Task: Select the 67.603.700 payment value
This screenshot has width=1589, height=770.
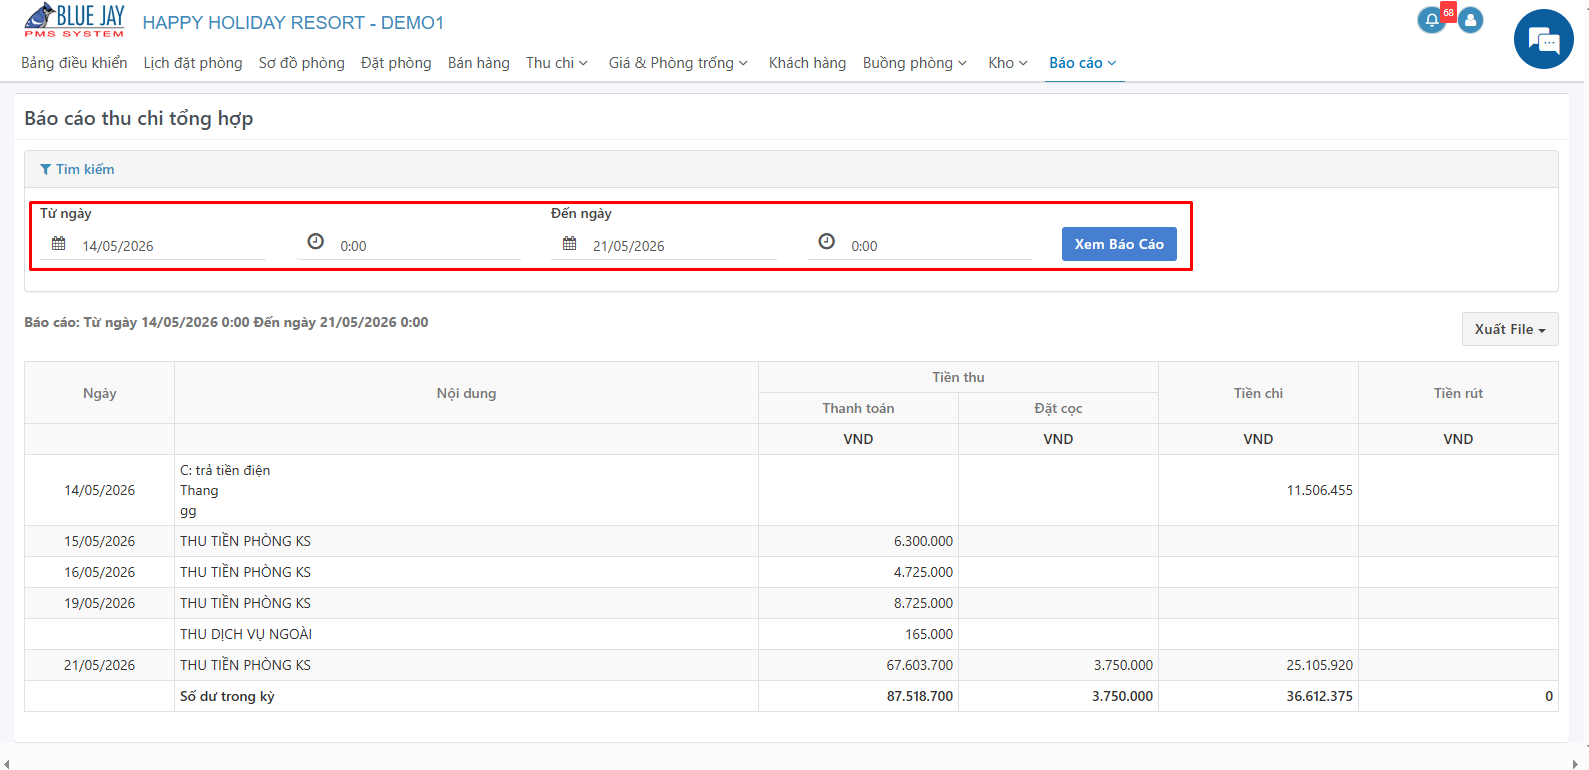Action: point(920,665)
